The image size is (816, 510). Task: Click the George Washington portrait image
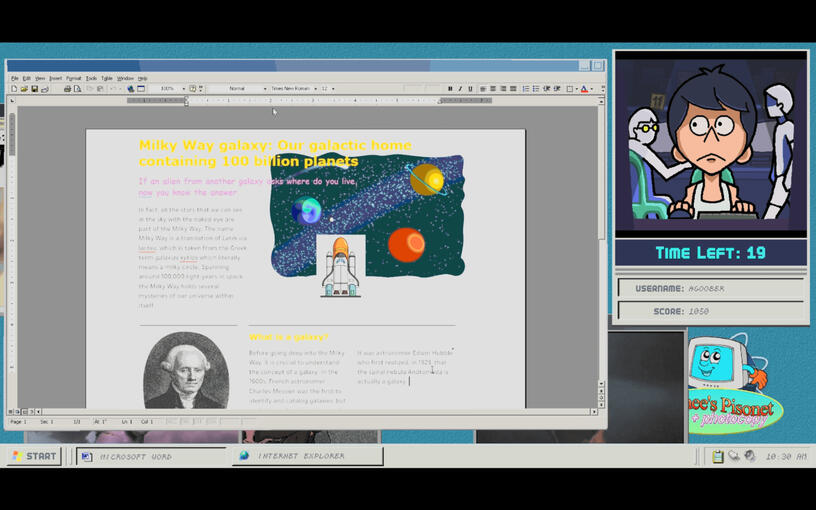click(x=185, y=370)
